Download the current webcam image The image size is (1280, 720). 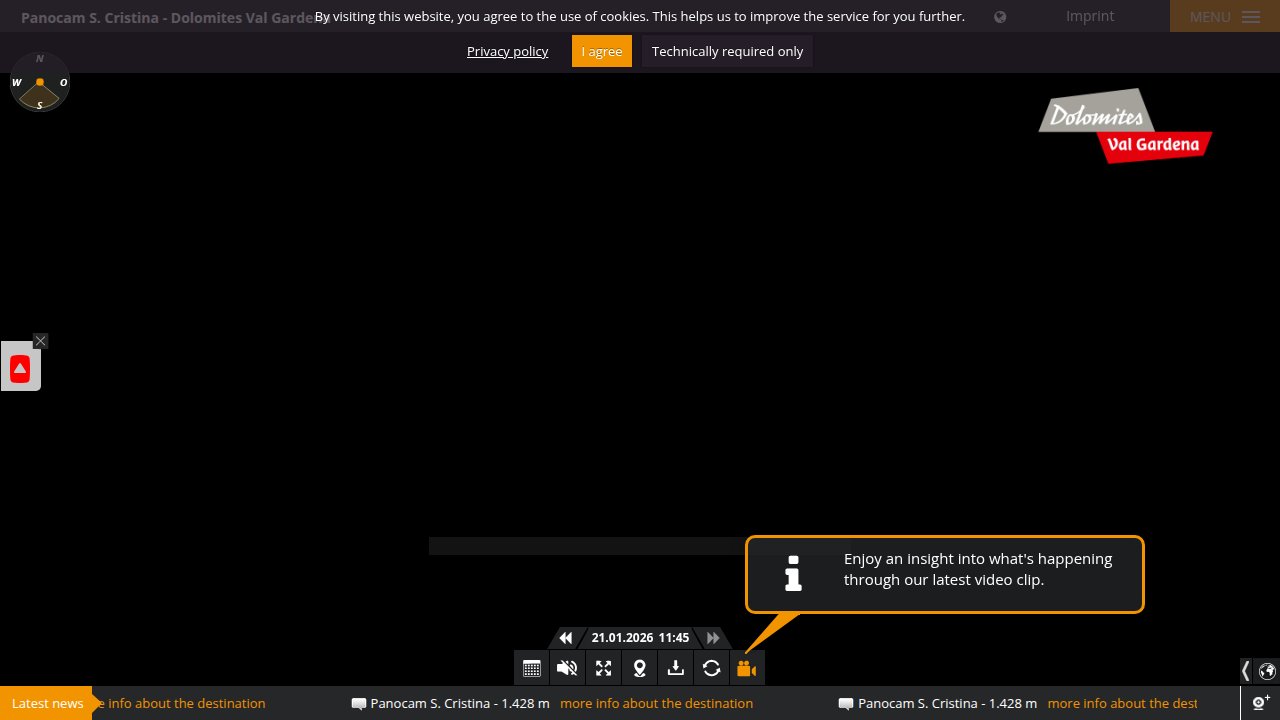pos(675,668)
